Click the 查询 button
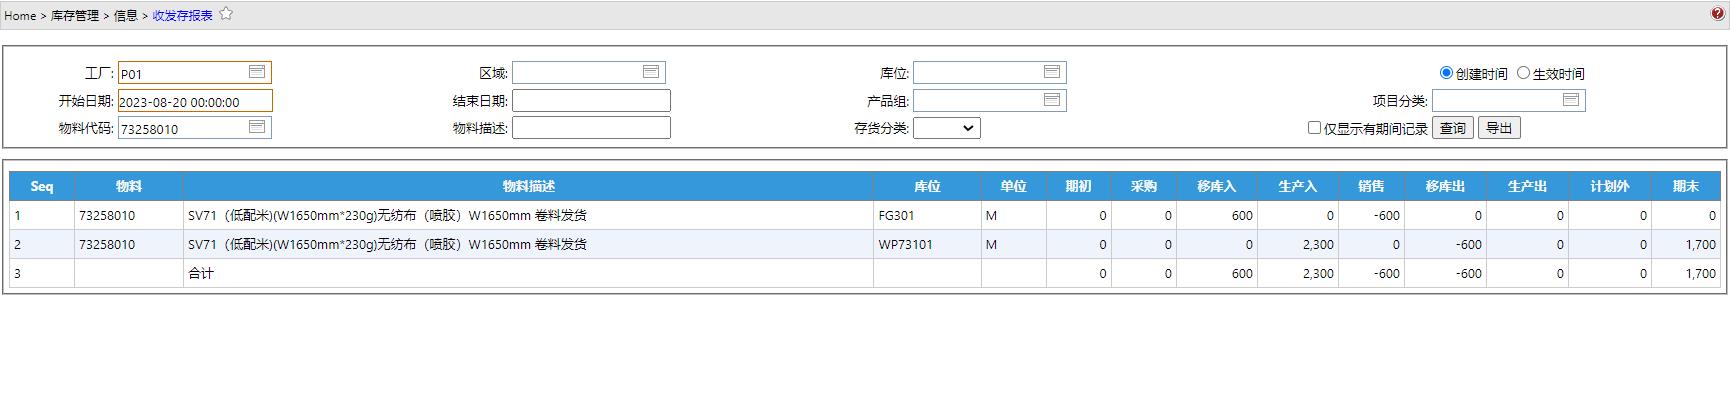 1452,128
